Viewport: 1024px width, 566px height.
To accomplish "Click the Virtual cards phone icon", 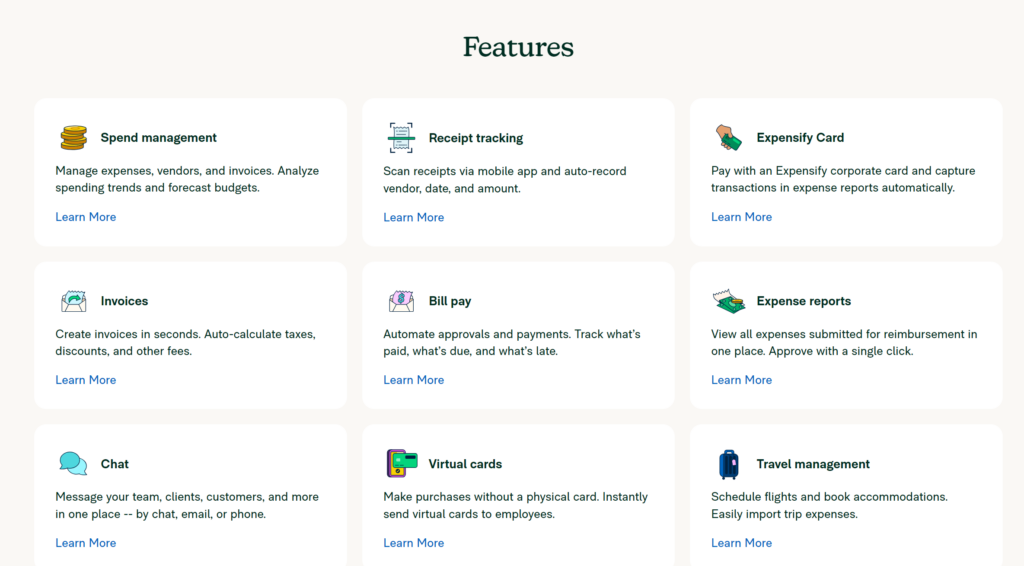I will 401,464.
